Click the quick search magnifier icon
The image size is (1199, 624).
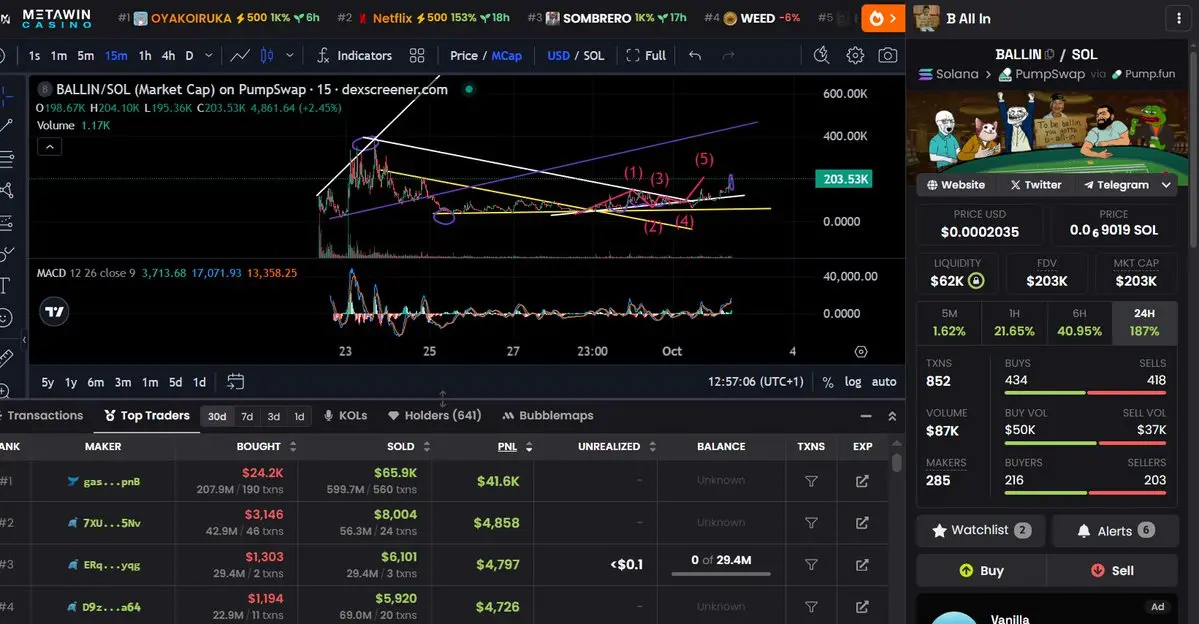821,55
